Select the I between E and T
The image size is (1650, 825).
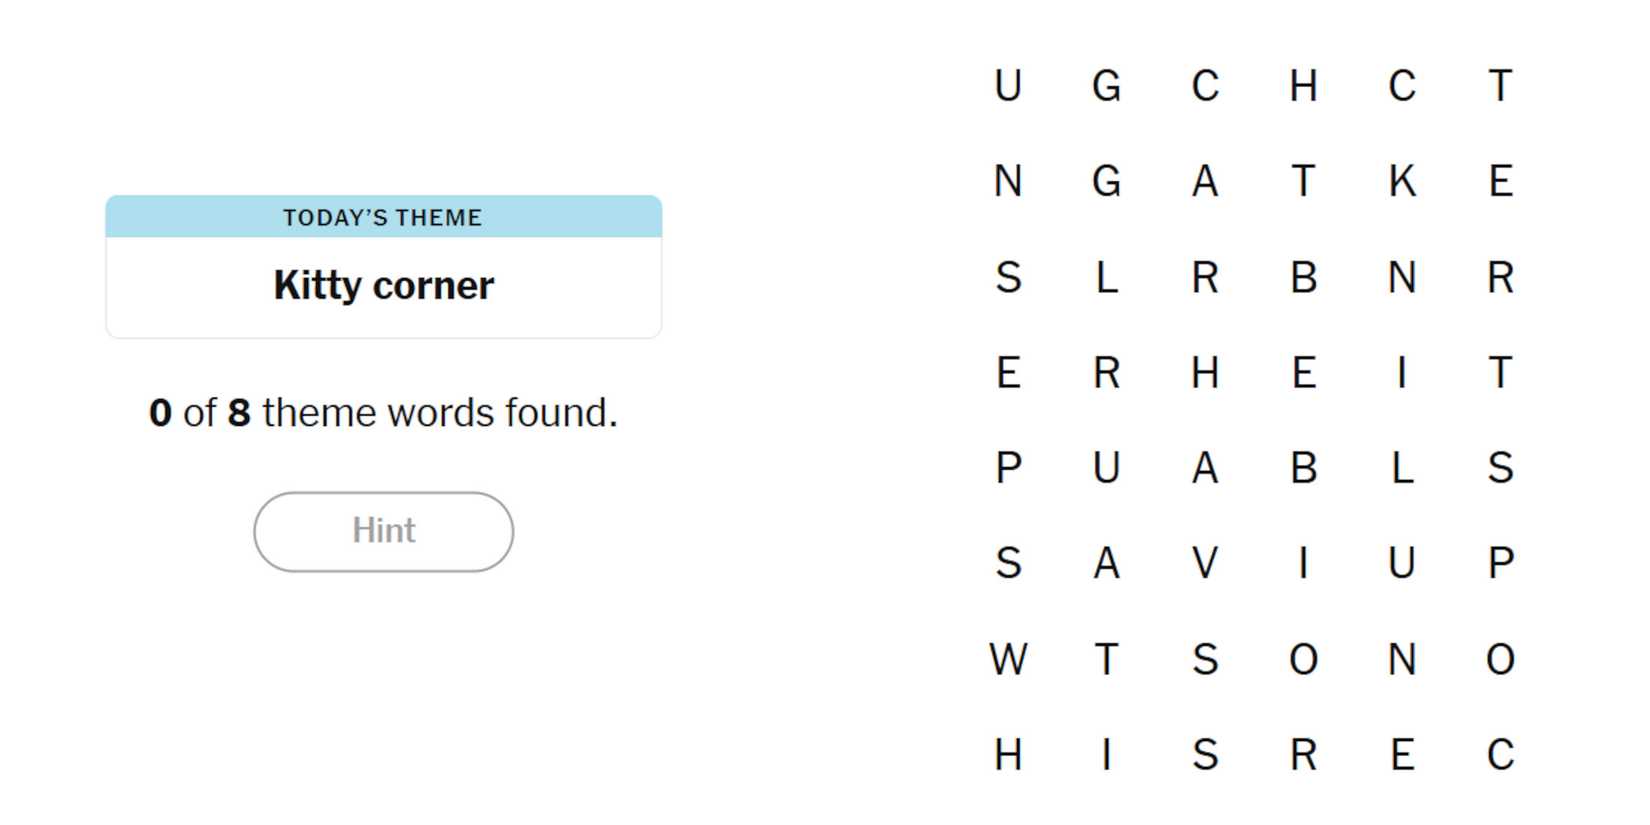tap(1401, 373)
